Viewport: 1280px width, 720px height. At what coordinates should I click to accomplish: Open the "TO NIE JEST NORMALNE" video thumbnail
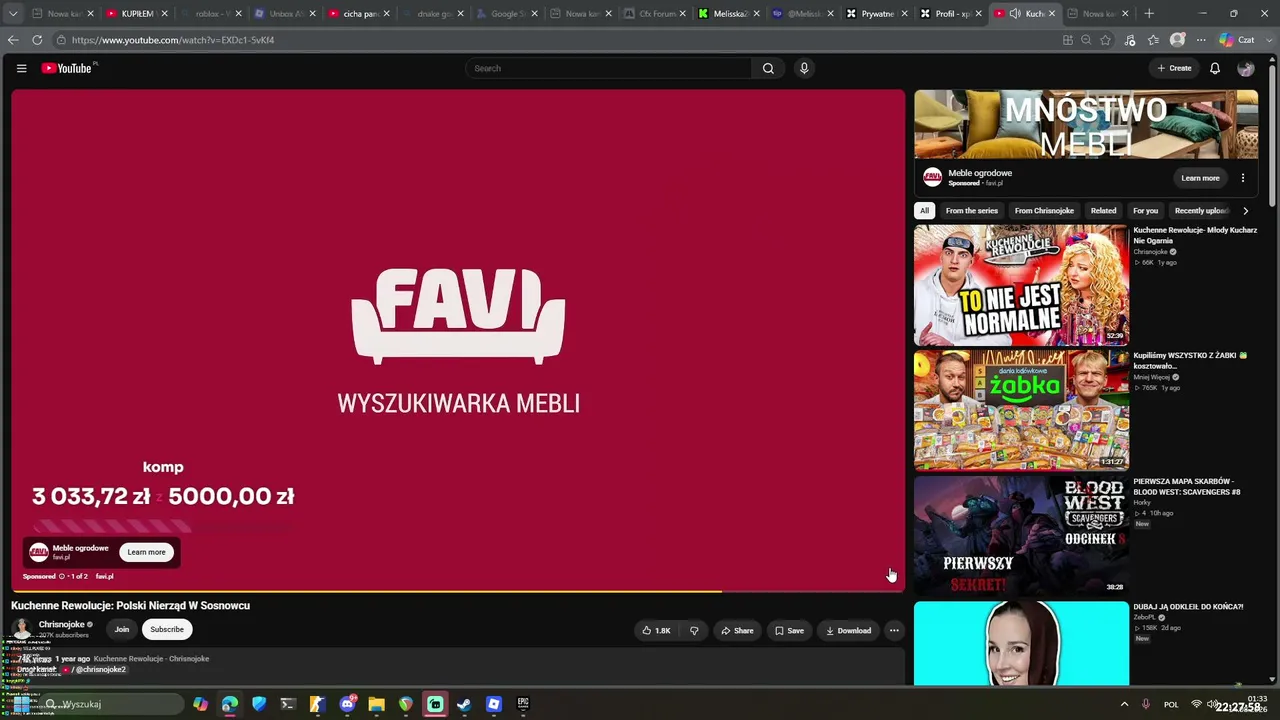tap(1021, 285)
